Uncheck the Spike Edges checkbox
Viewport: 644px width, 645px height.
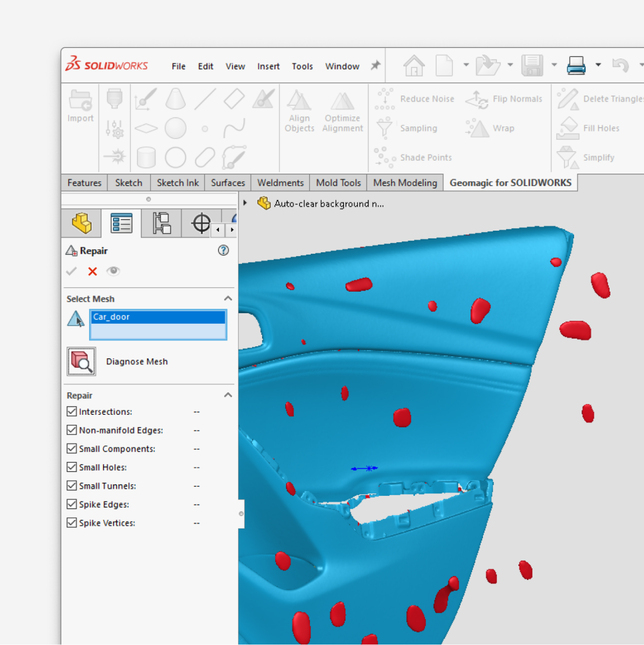[72, 504]
